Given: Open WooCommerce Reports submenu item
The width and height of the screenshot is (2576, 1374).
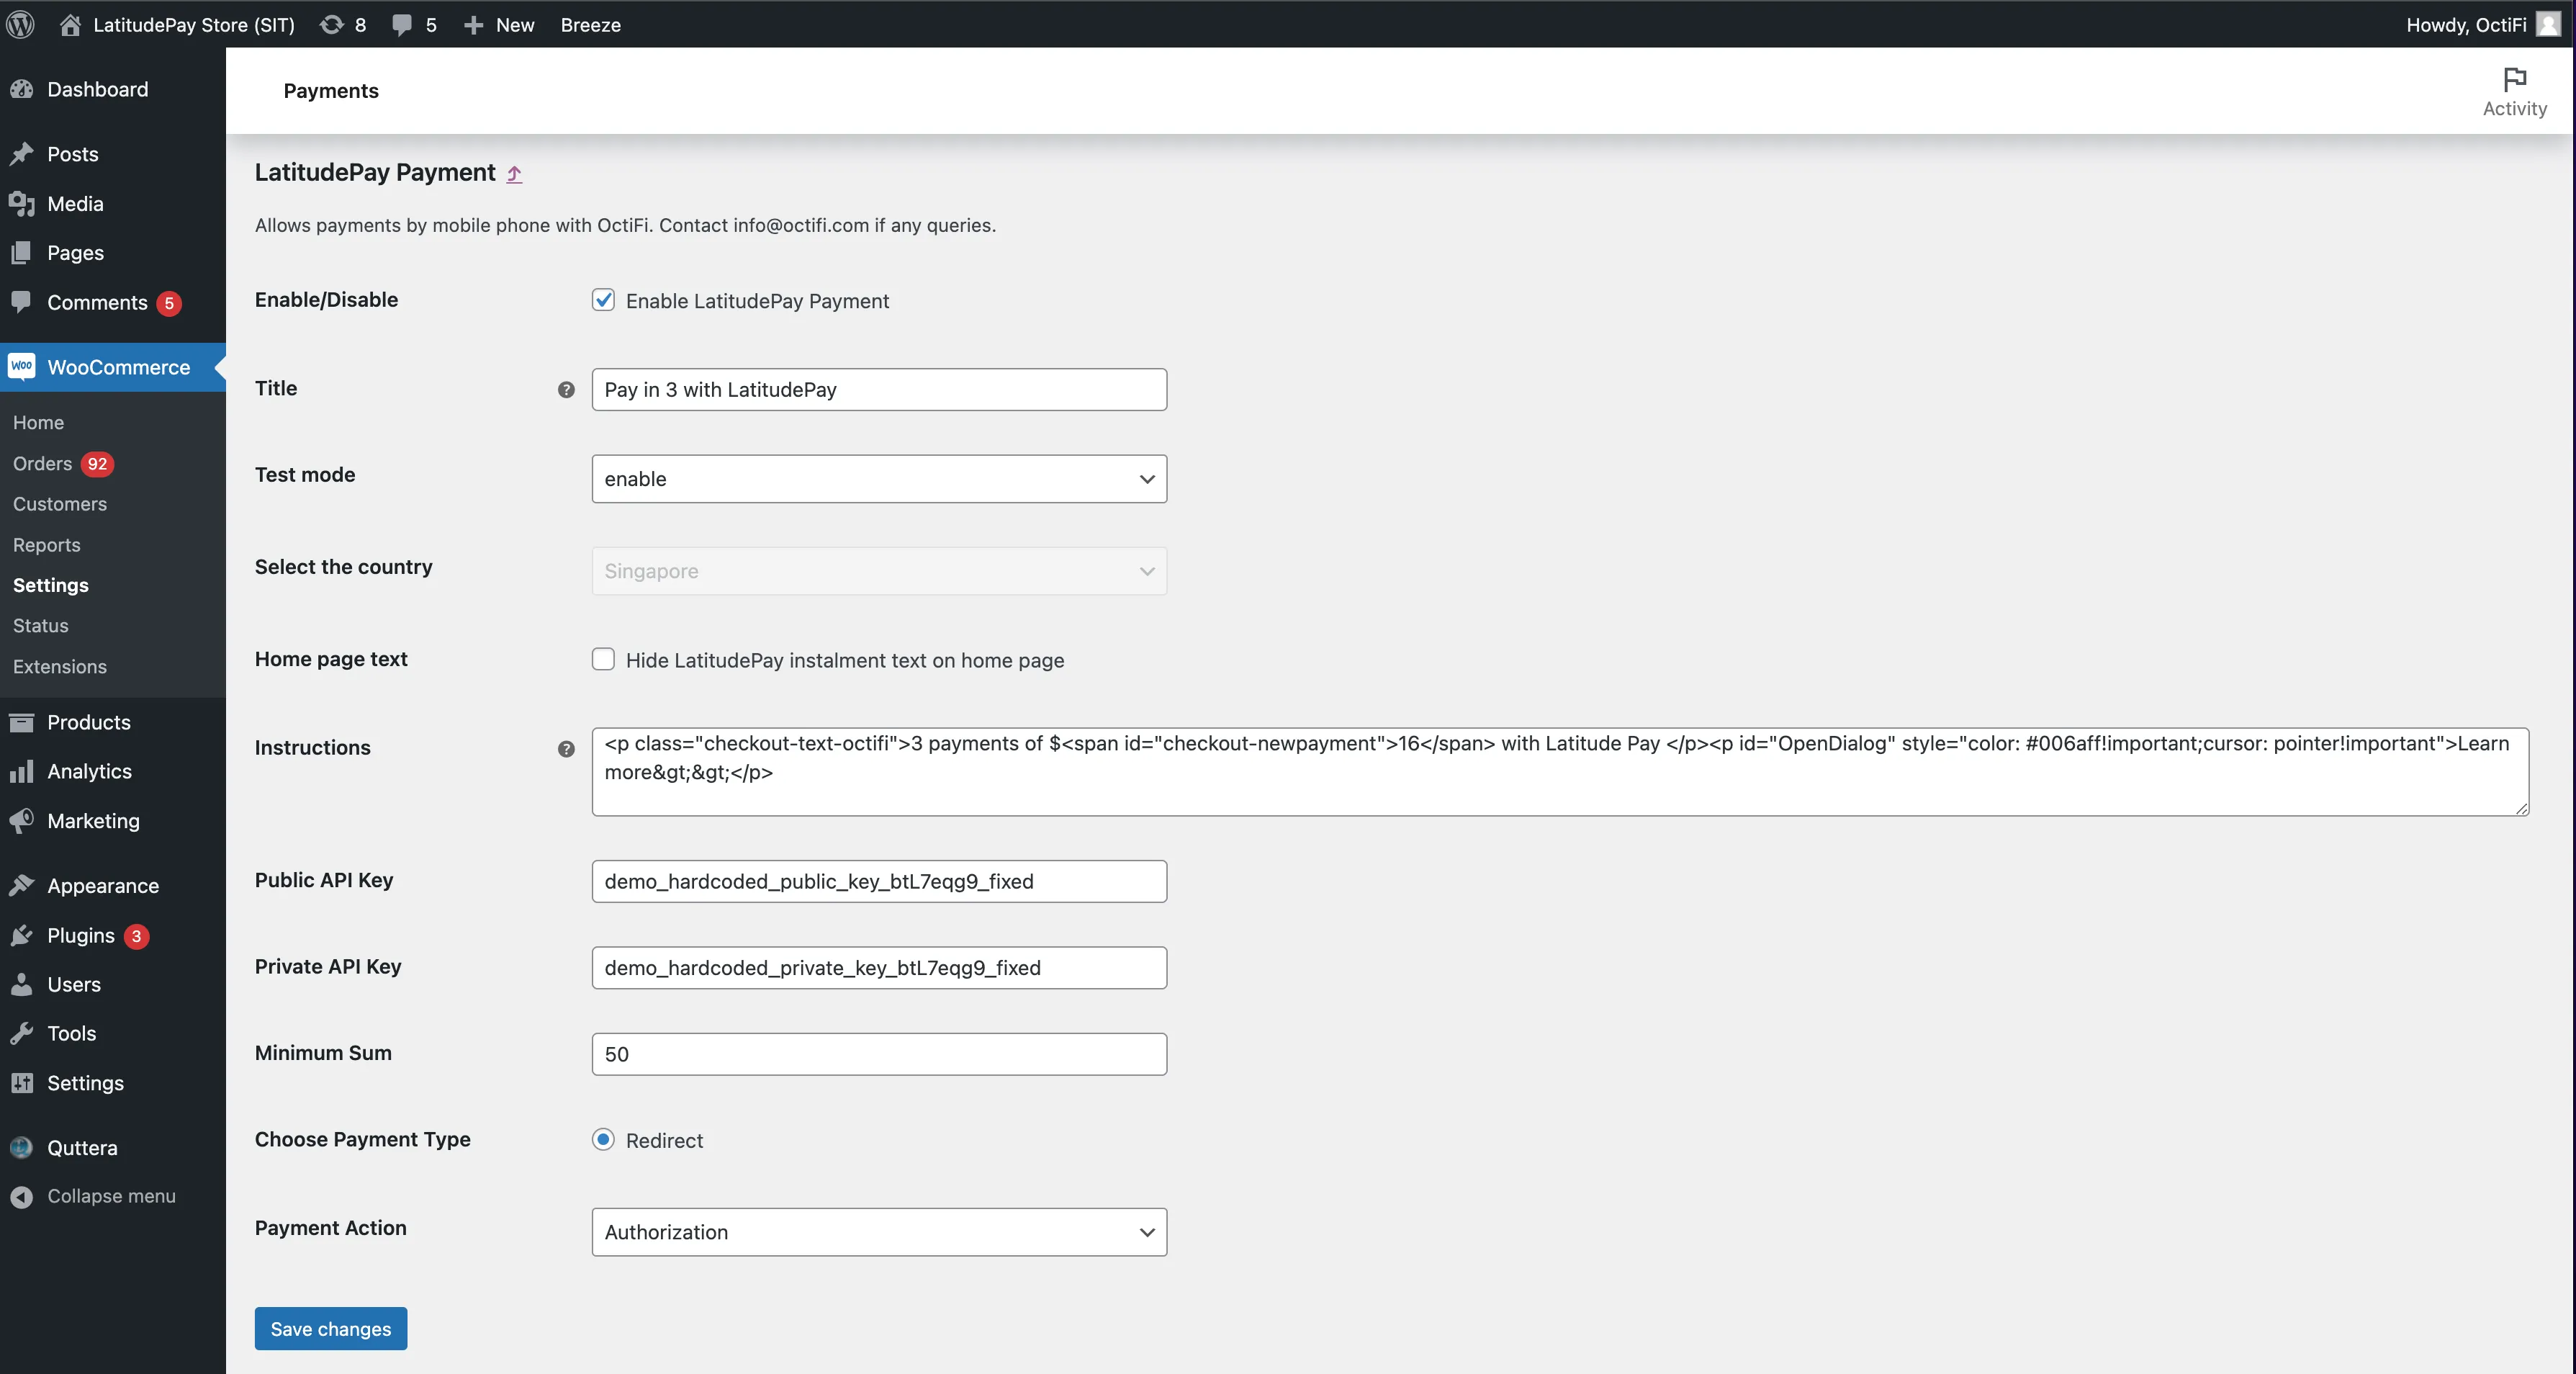Looking at the screenshot, I should click(x=47, y=545).
